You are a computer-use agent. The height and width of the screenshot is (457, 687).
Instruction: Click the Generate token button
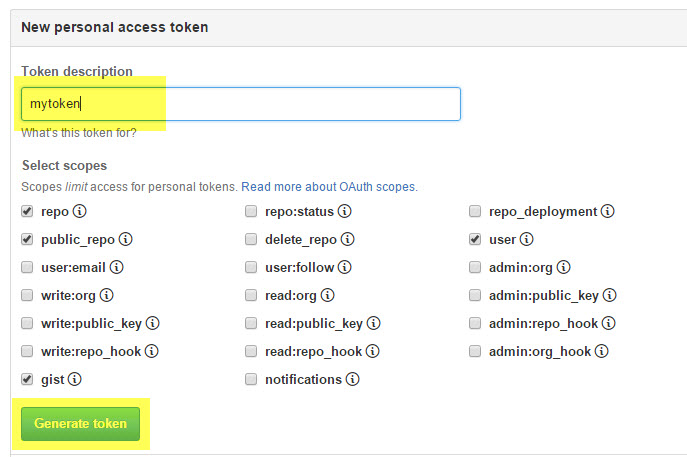pos(81,424)
